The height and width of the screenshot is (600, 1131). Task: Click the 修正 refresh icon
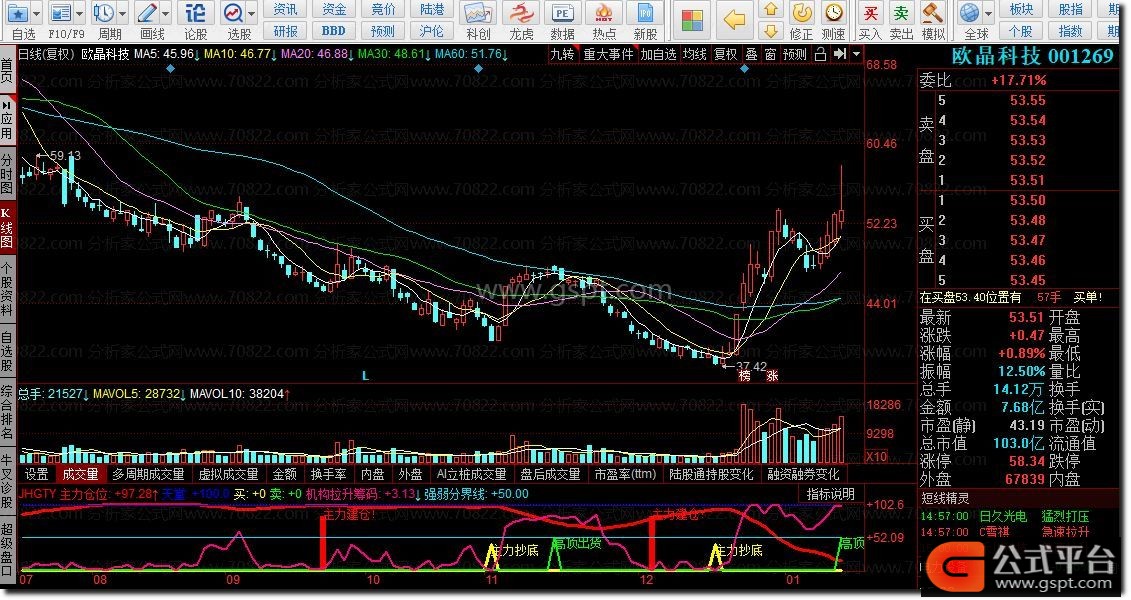click(801, 13)
